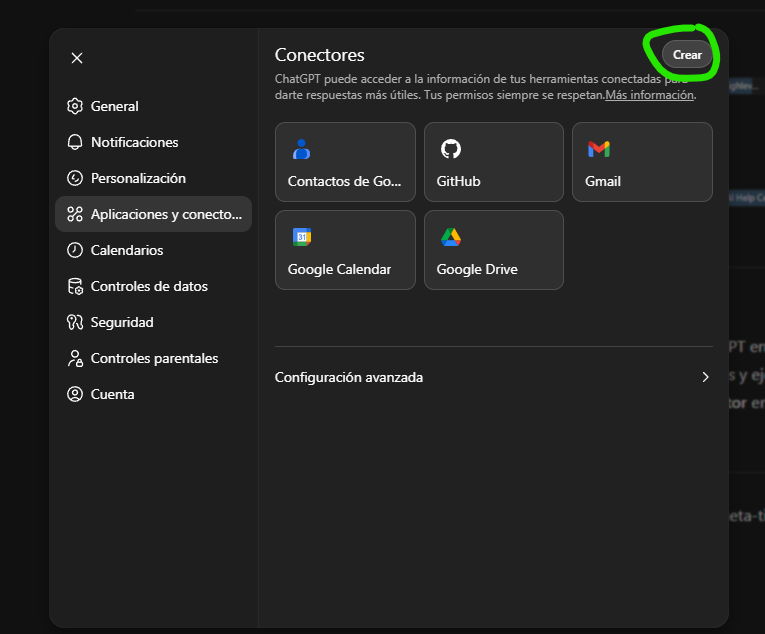Click the Google Calendar logo icon
Viewport: 765px width, 634px height.
(302, 237)
